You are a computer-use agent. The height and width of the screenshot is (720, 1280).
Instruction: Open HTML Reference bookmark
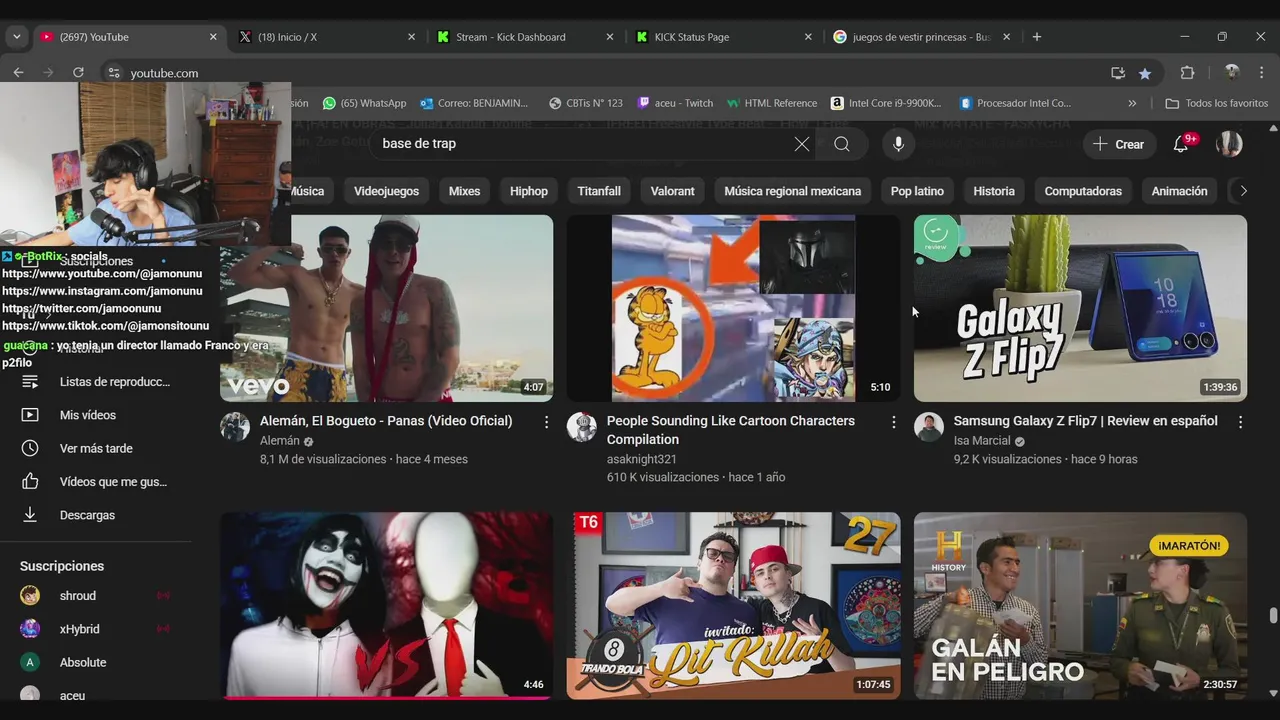click(772, 103)
